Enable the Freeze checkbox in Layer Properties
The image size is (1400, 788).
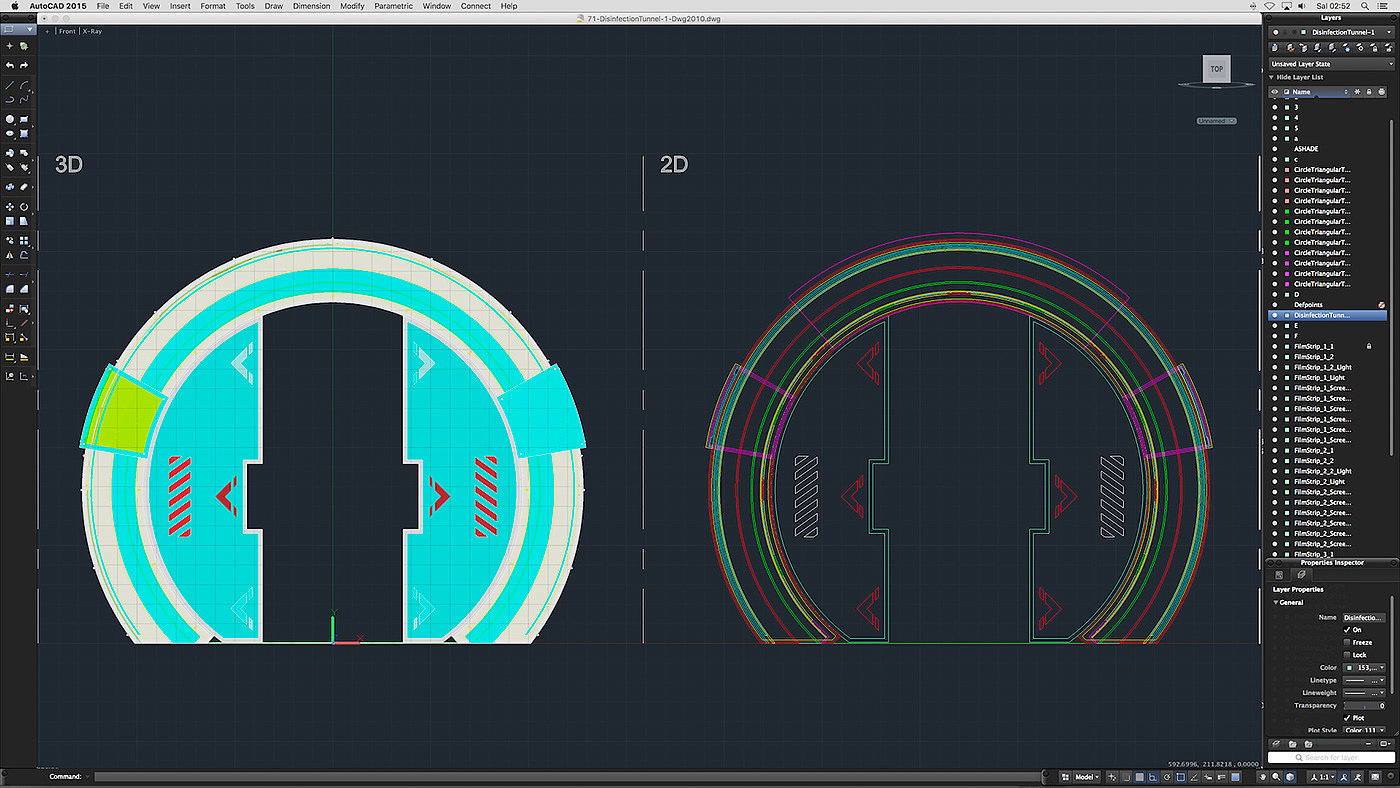pyautogui.click(x=1347, y=642)
